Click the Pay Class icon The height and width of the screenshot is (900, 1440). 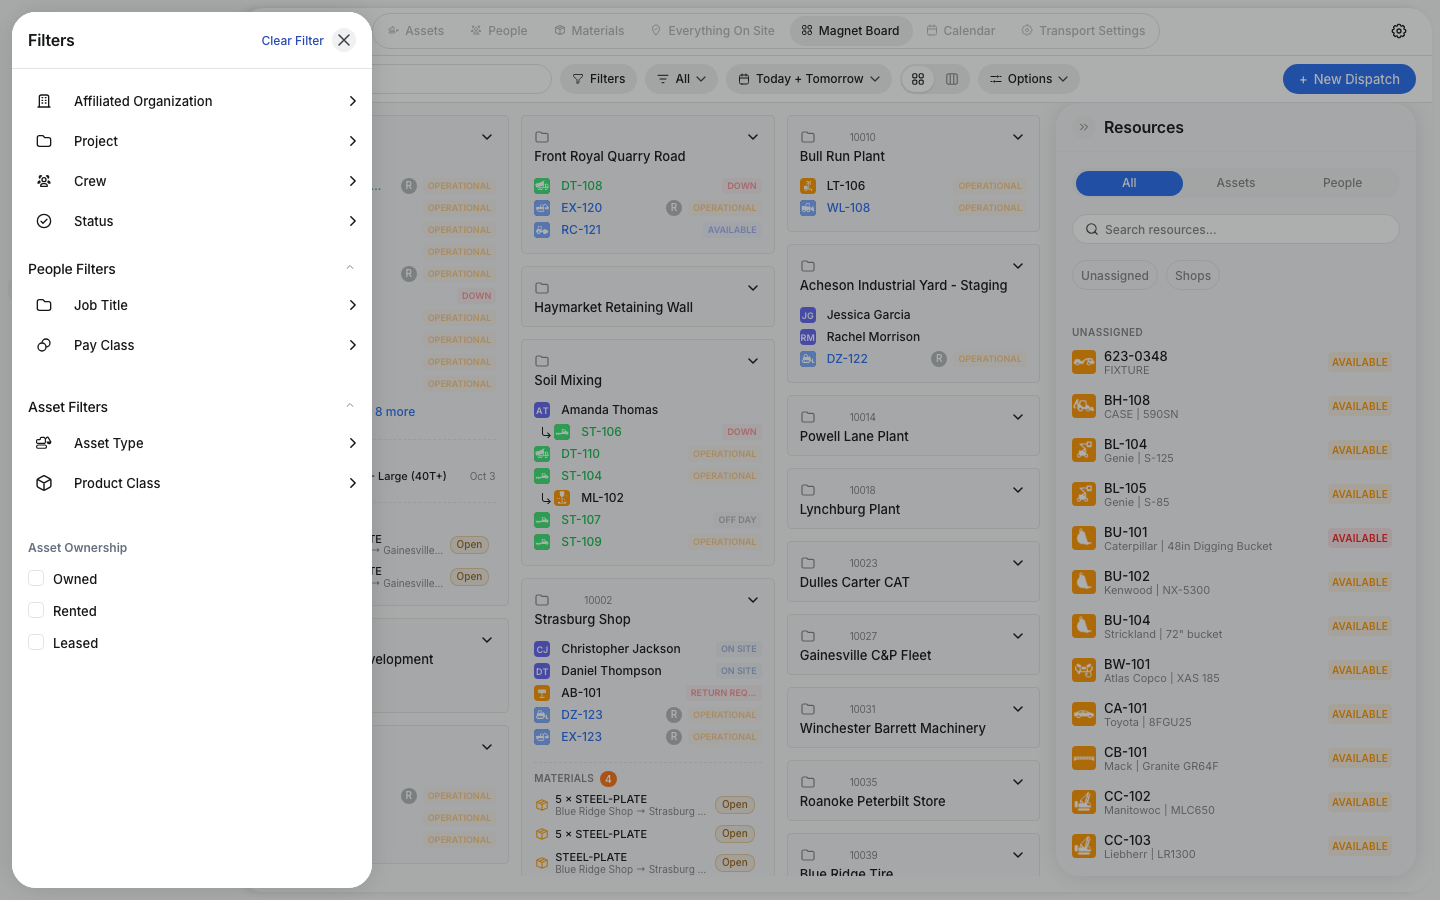tap(44, 345)
